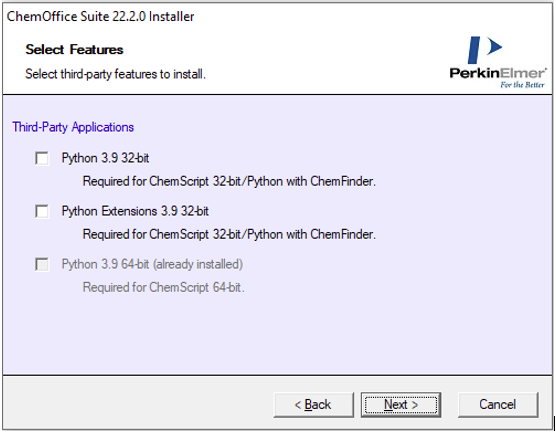This screenshot has width=556, height=433.
Task: Click the description under Python 3.9 32-bit
Action: pyautogui.click(x=229, y=182)
